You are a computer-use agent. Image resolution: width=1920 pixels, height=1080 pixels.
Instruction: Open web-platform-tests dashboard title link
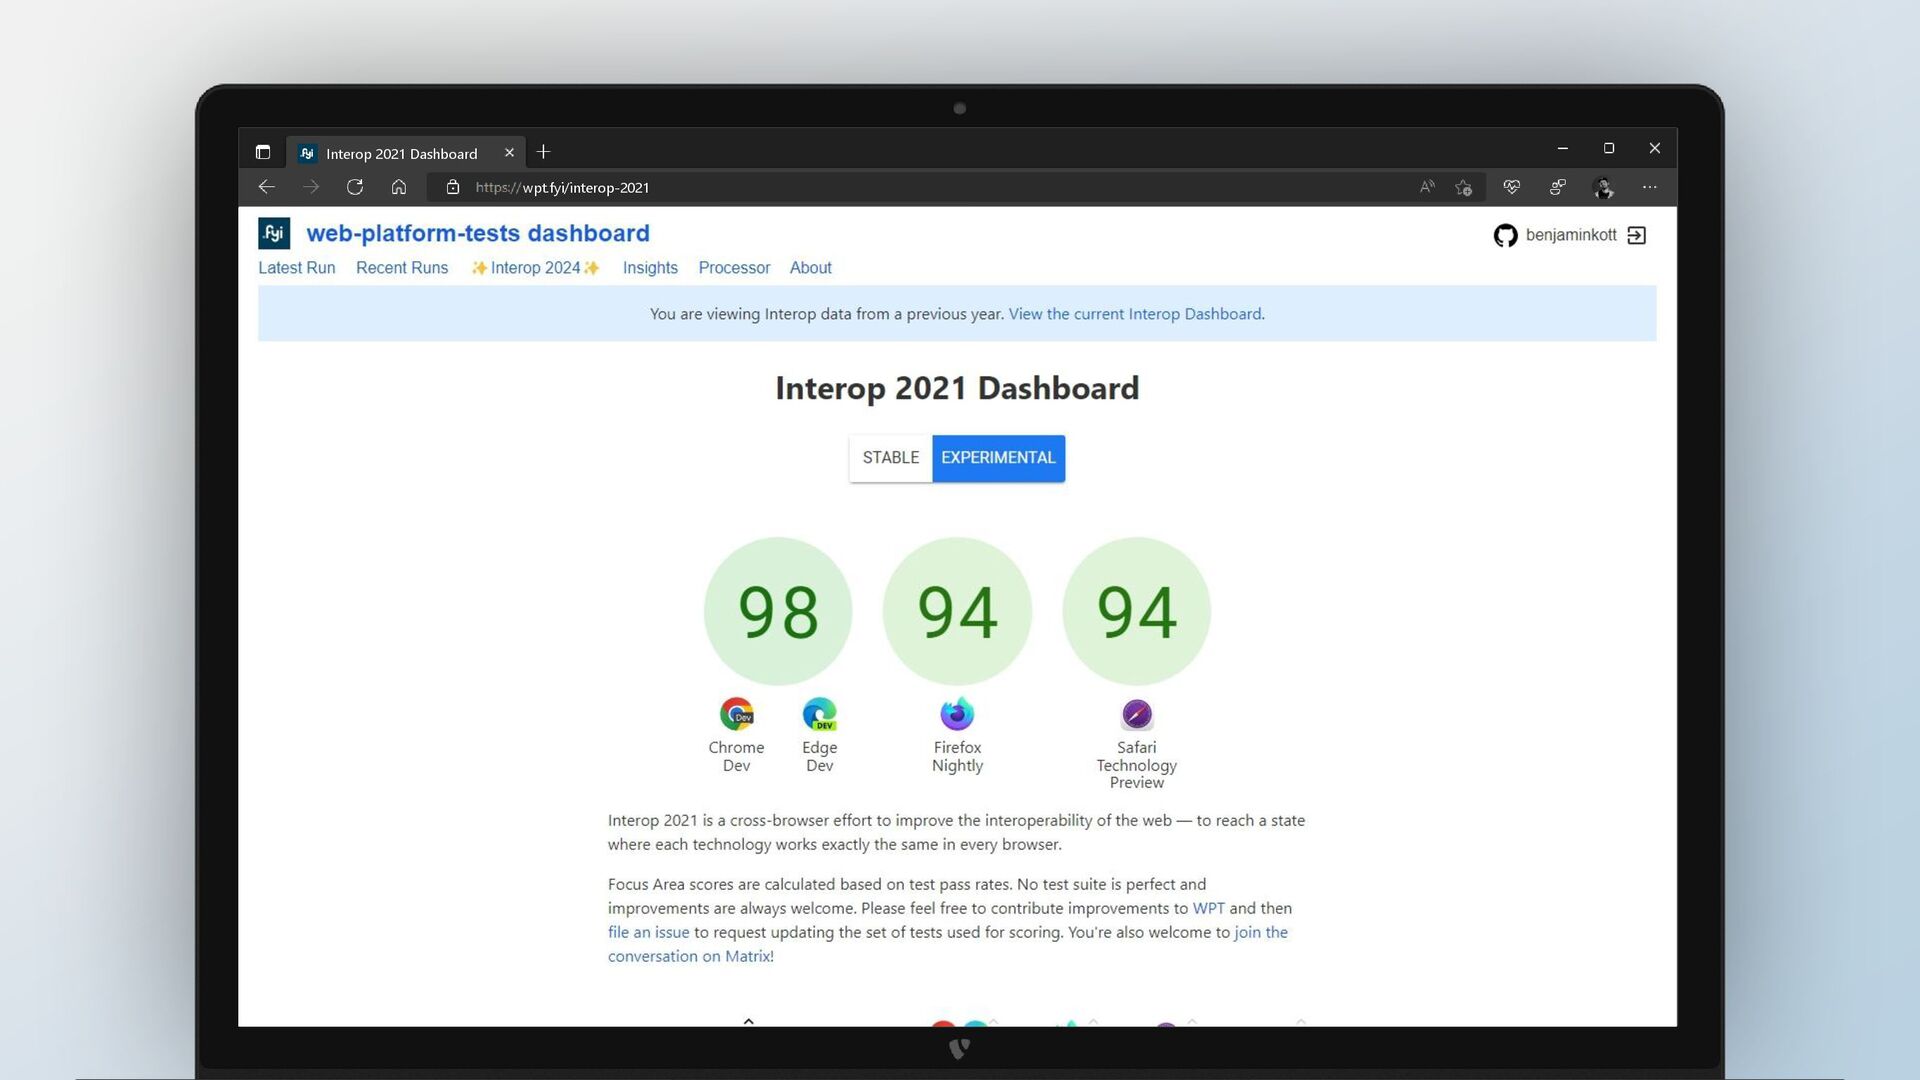click(x=478, y=233)
